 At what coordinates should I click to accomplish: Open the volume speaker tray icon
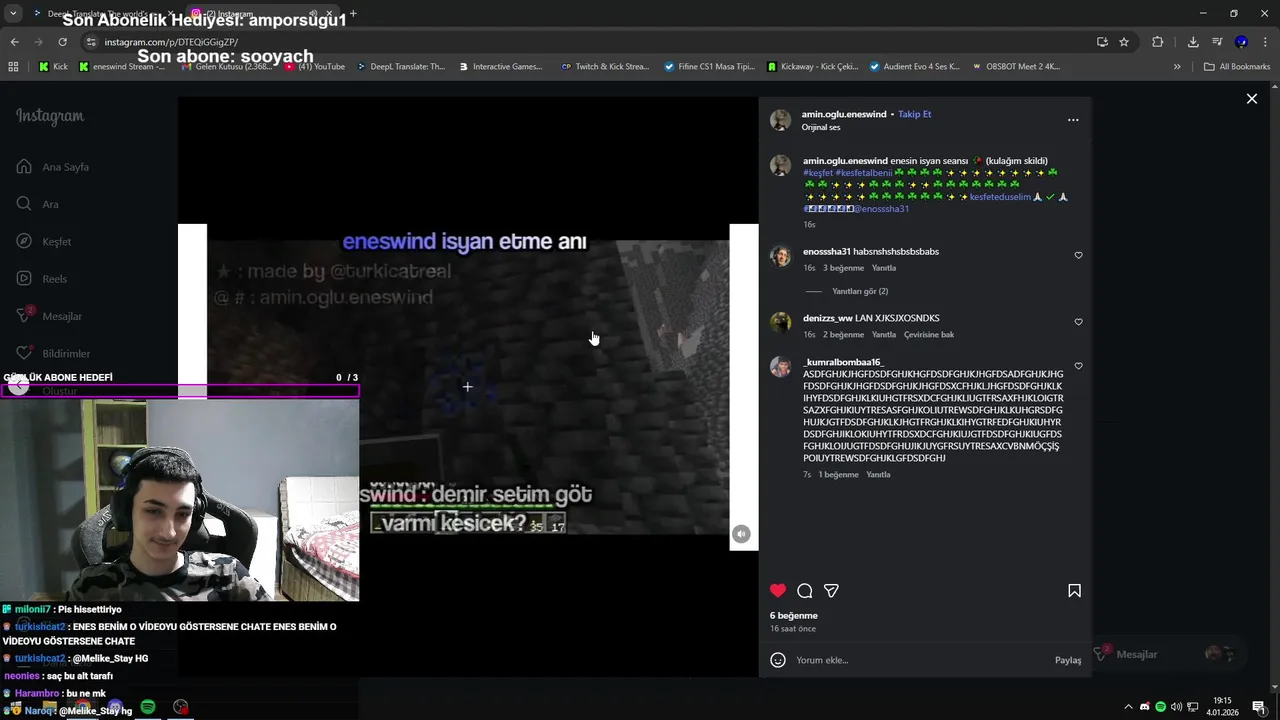pos(1176,707)
